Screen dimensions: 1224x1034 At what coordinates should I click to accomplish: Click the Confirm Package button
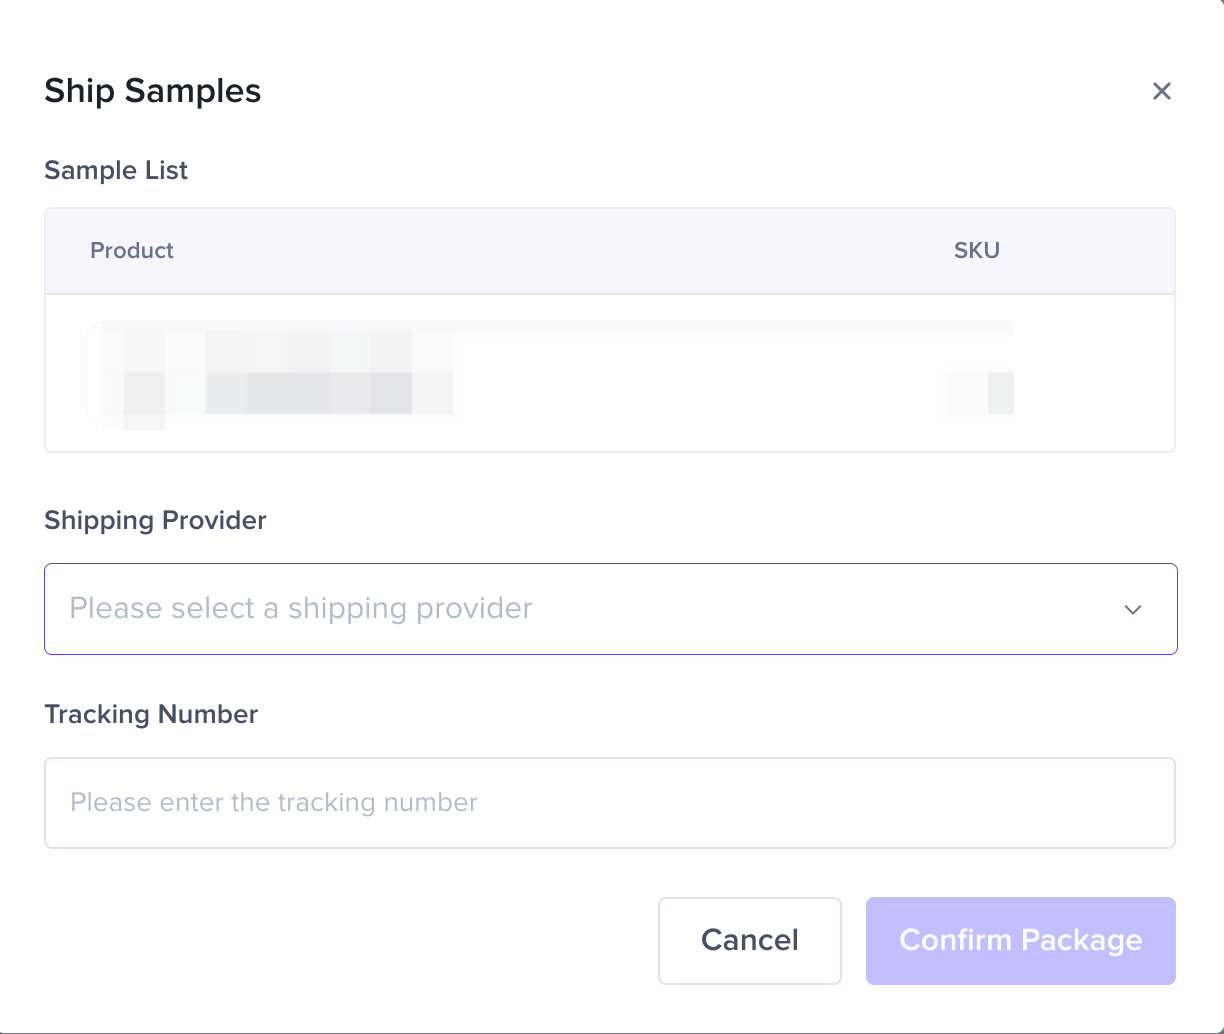coord(1020,941)
